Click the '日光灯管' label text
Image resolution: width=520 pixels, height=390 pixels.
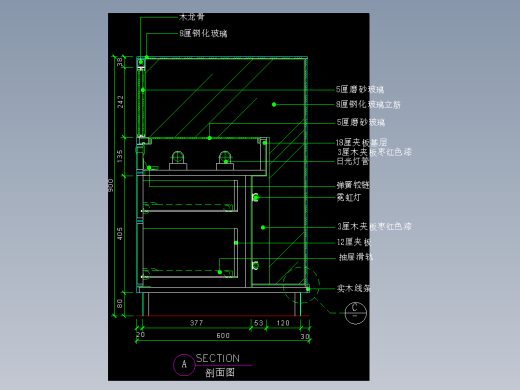click(353, 161)
